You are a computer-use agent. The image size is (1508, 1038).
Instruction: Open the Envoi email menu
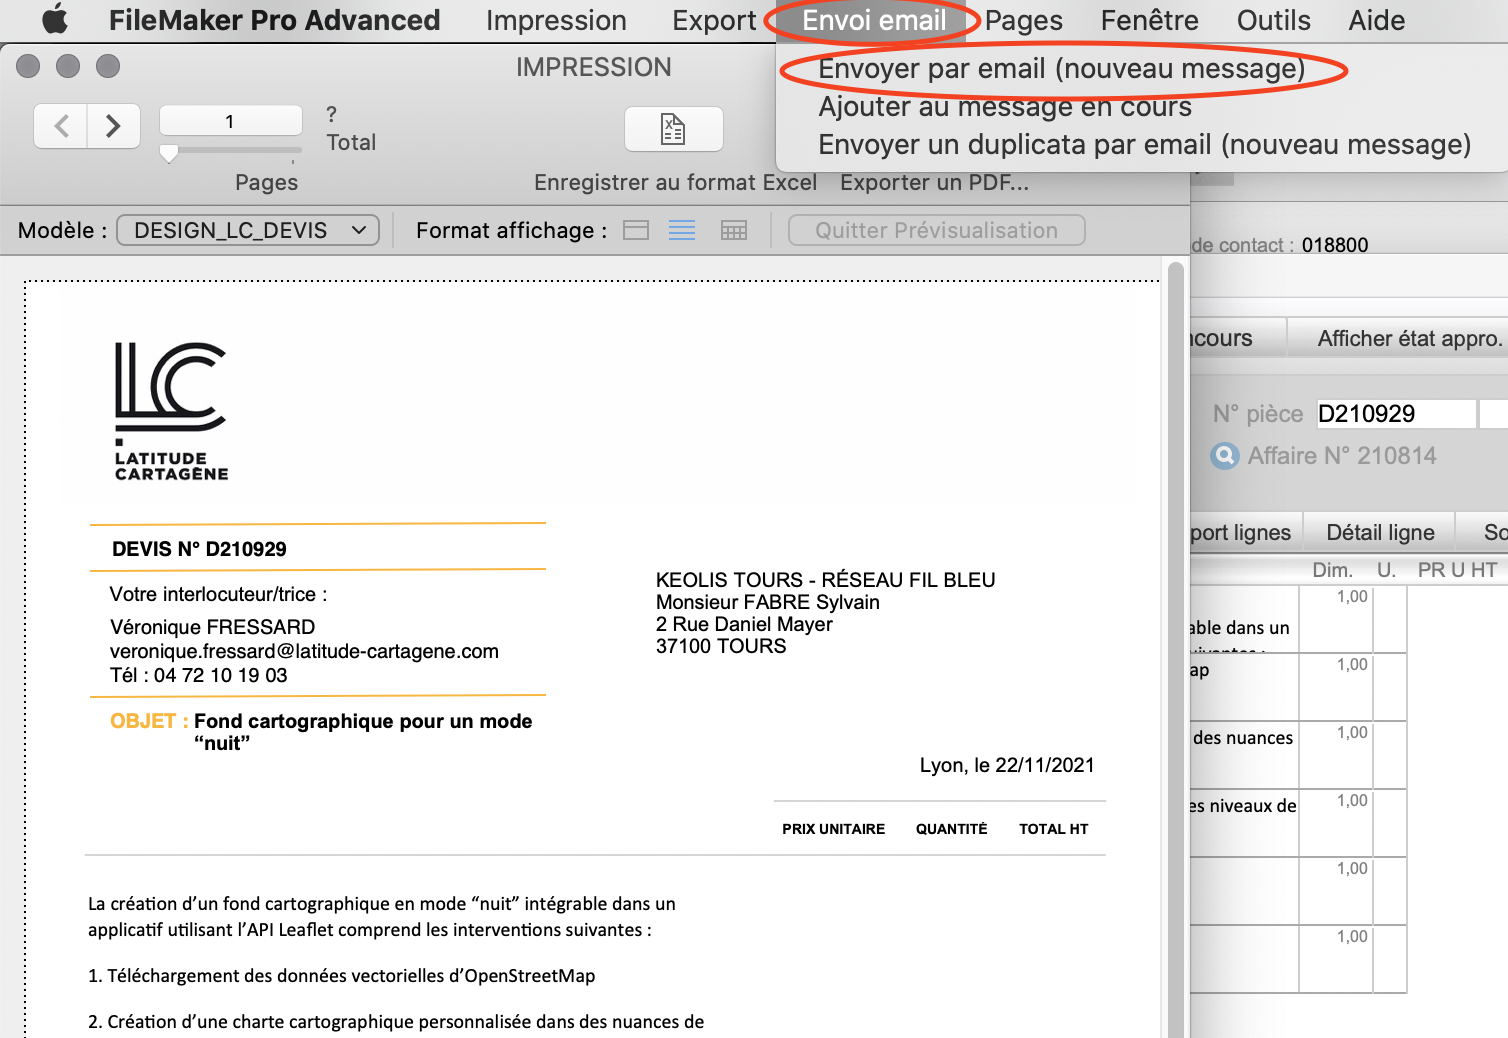click(x=873, y=21)
